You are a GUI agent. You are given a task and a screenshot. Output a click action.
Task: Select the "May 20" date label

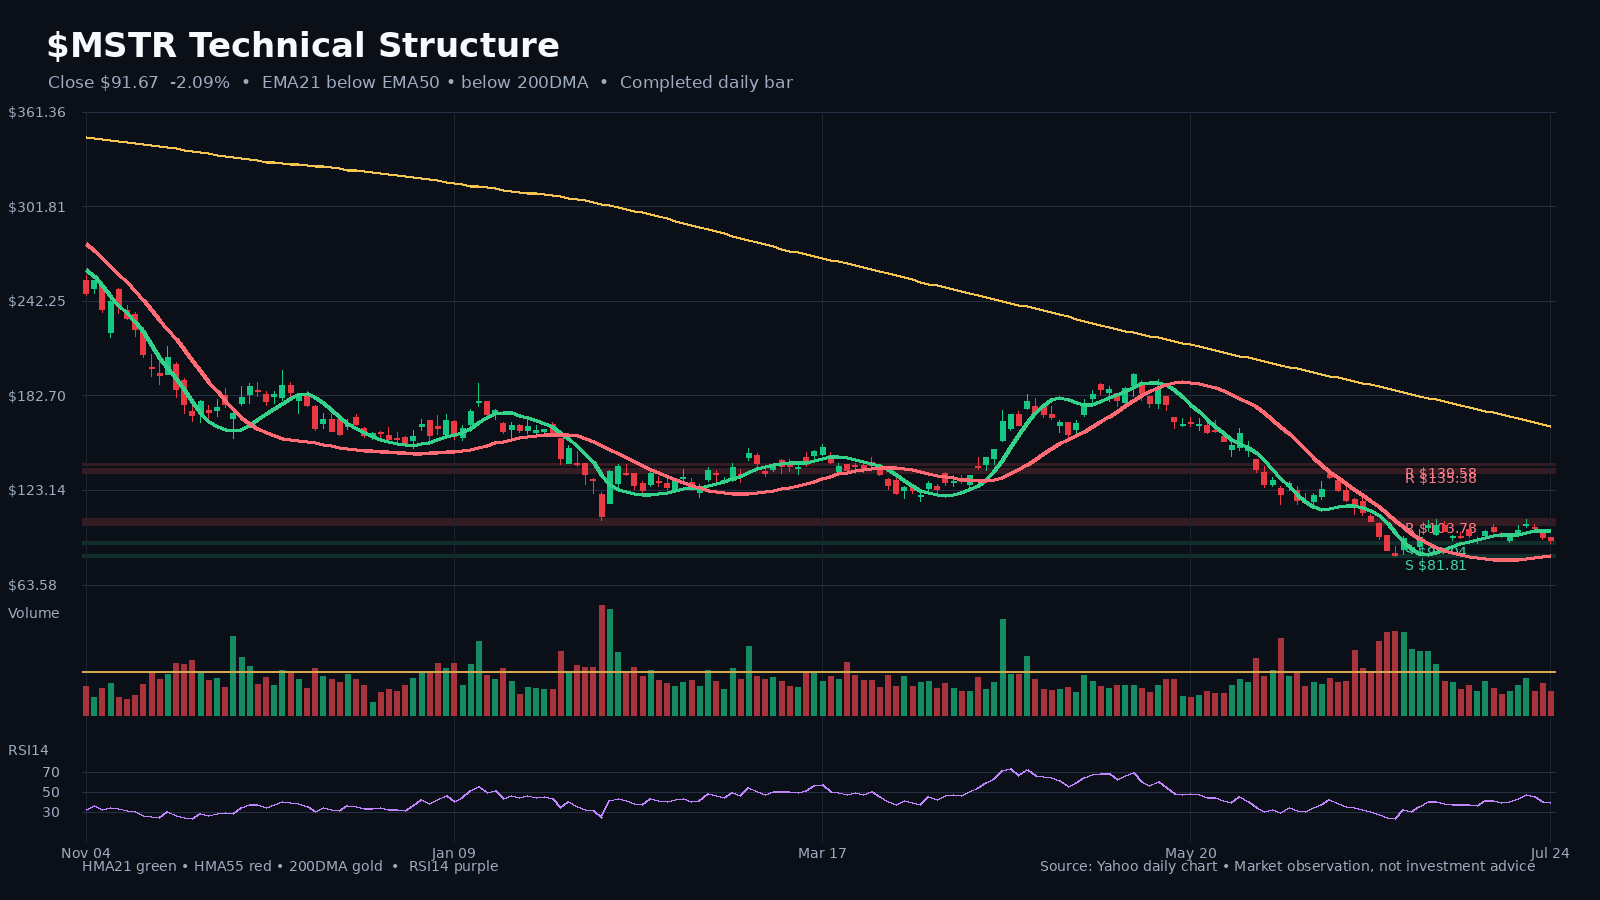pyautogui.click(x=1191, y=853)
